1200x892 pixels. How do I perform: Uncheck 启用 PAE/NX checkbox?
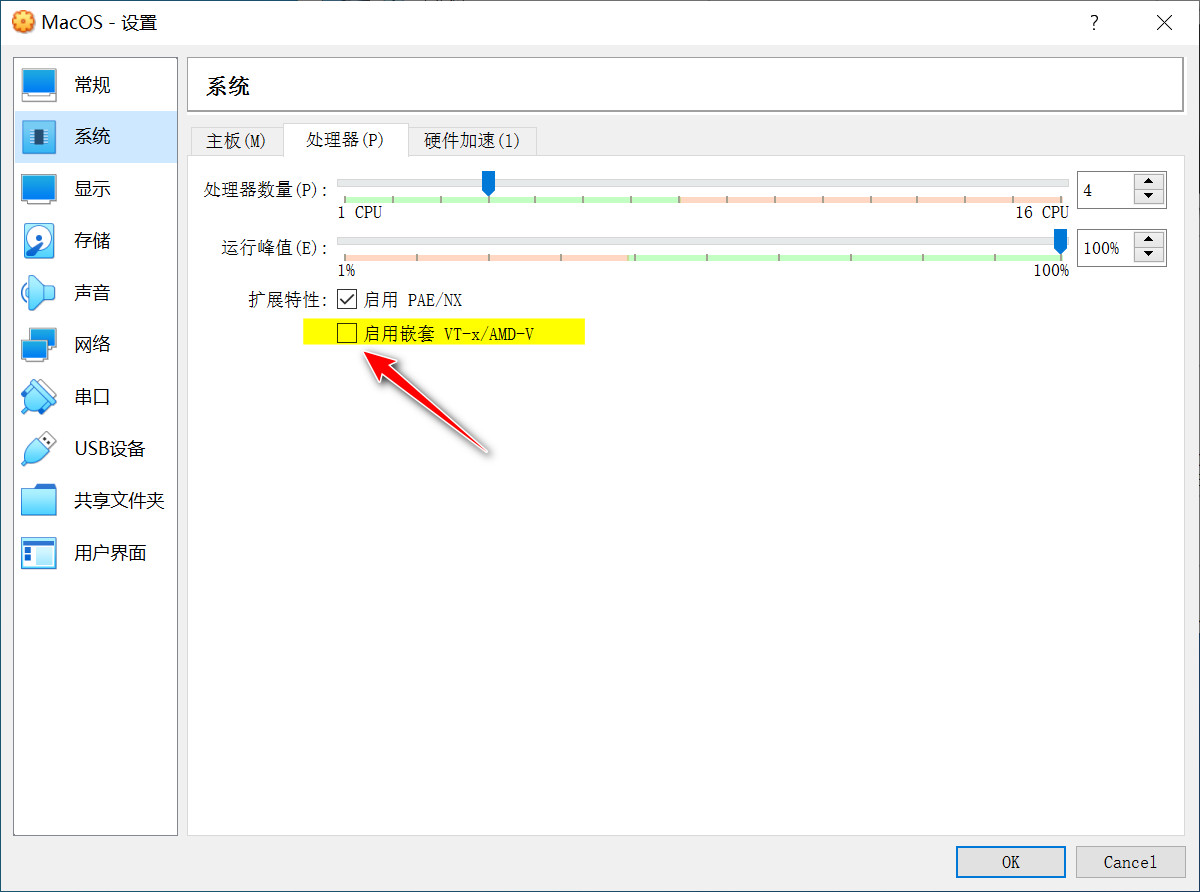click(x=347, y=299)
